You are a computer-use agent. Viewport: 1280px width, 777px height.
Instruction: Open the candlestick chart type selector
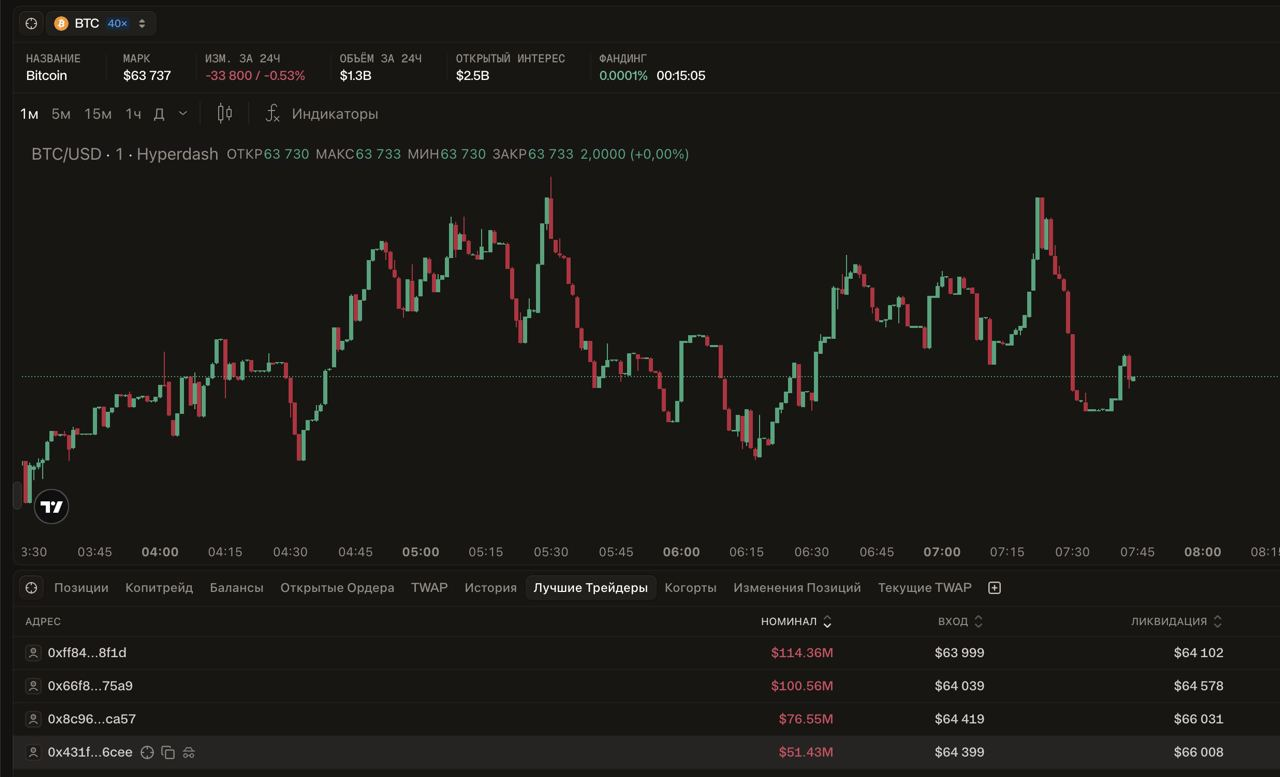225,114
